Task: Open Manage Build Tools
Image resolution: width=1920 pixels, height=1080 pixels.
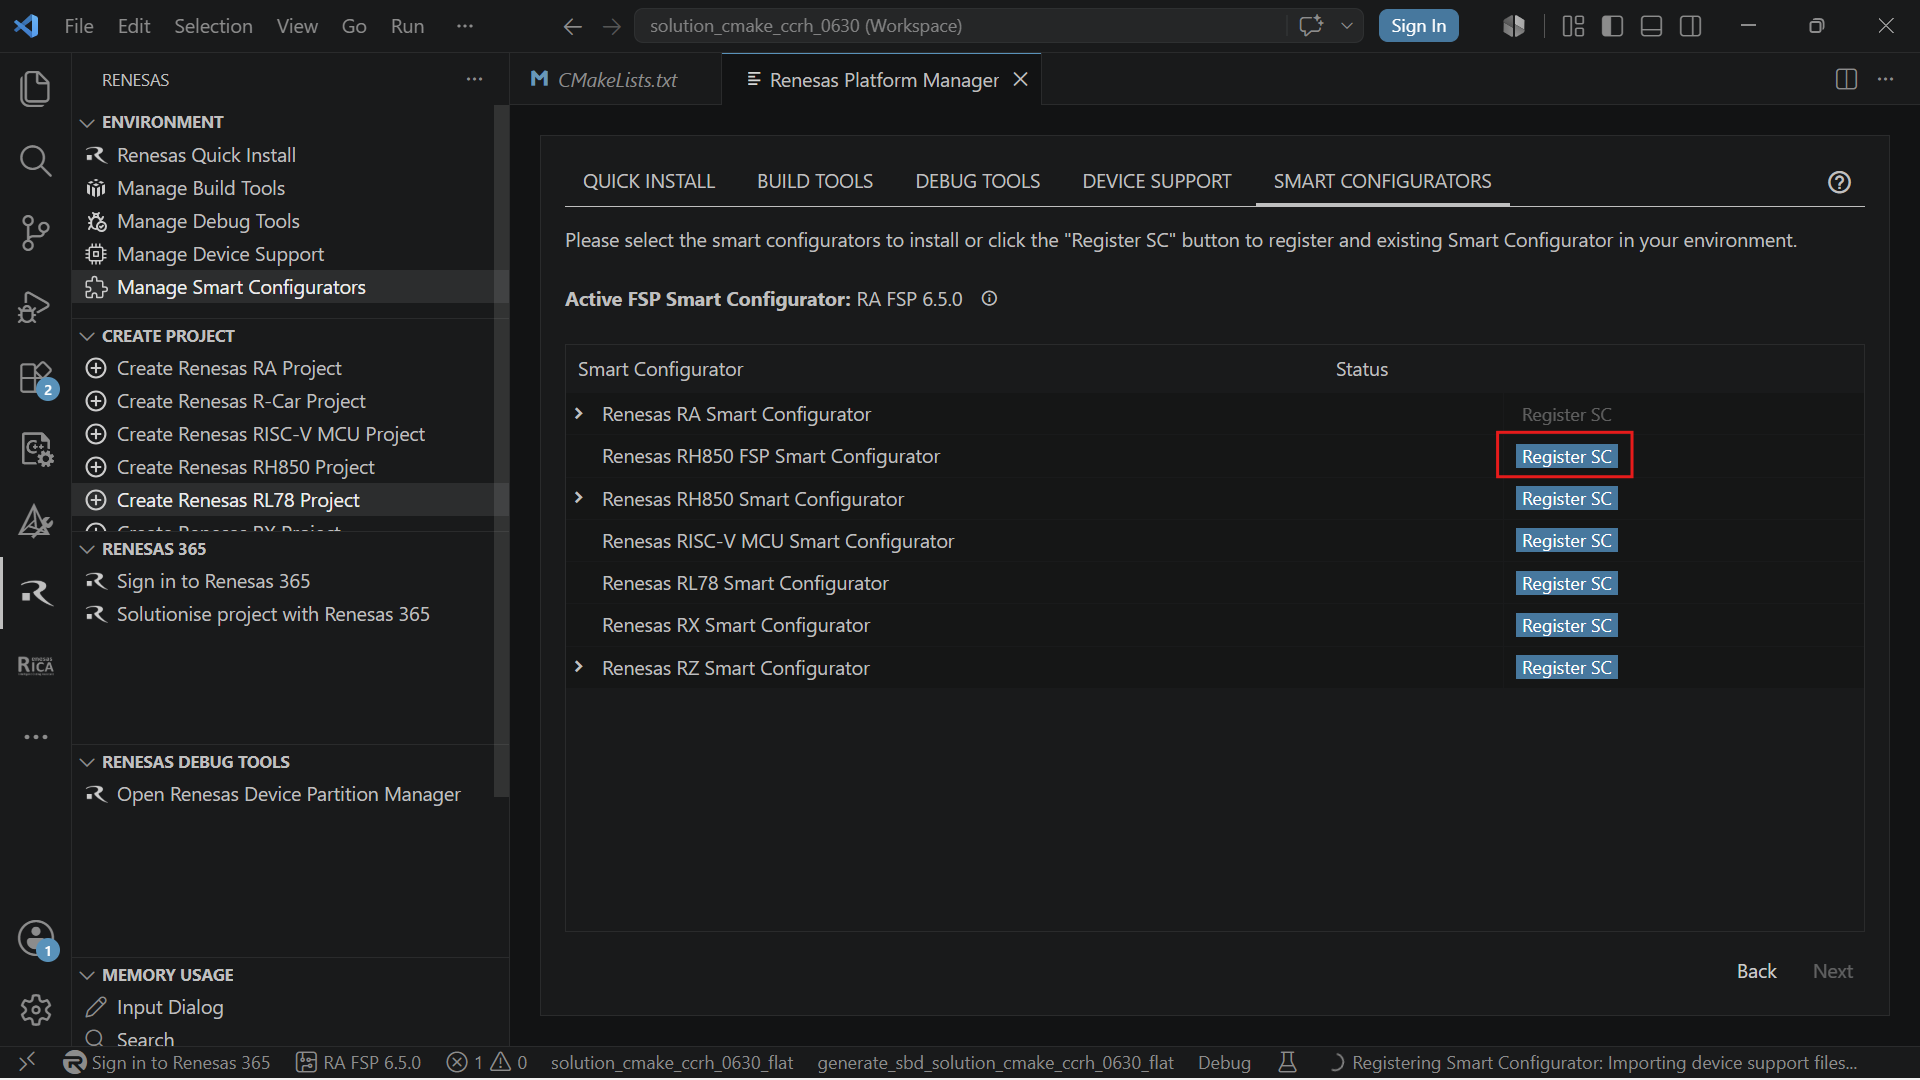Action: (201, 188)
